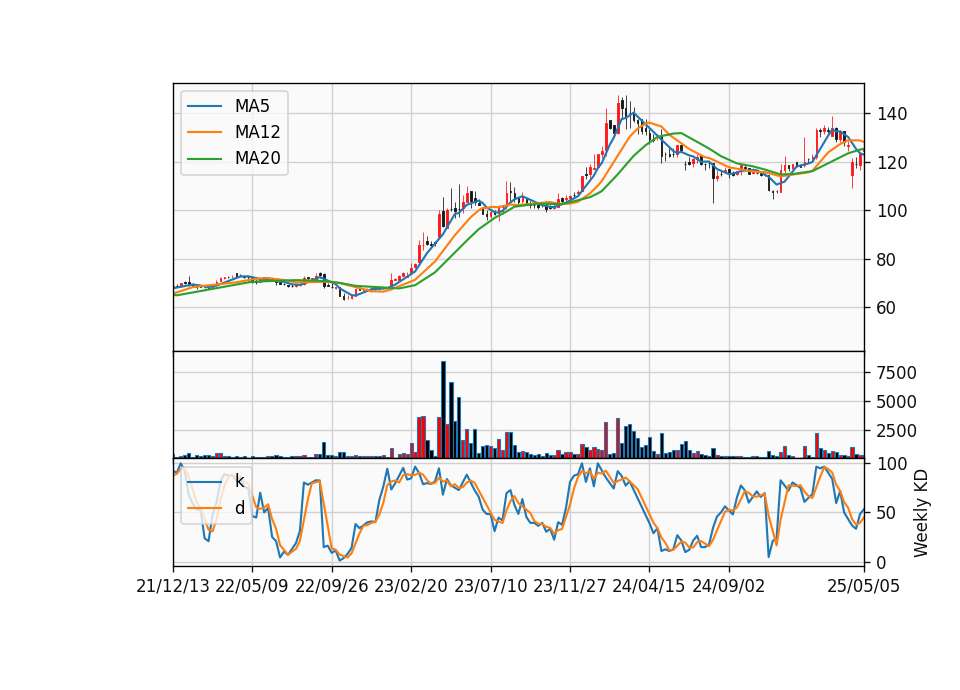
Task: Click the 100 price axis tick label
Action: click(891, 211)
